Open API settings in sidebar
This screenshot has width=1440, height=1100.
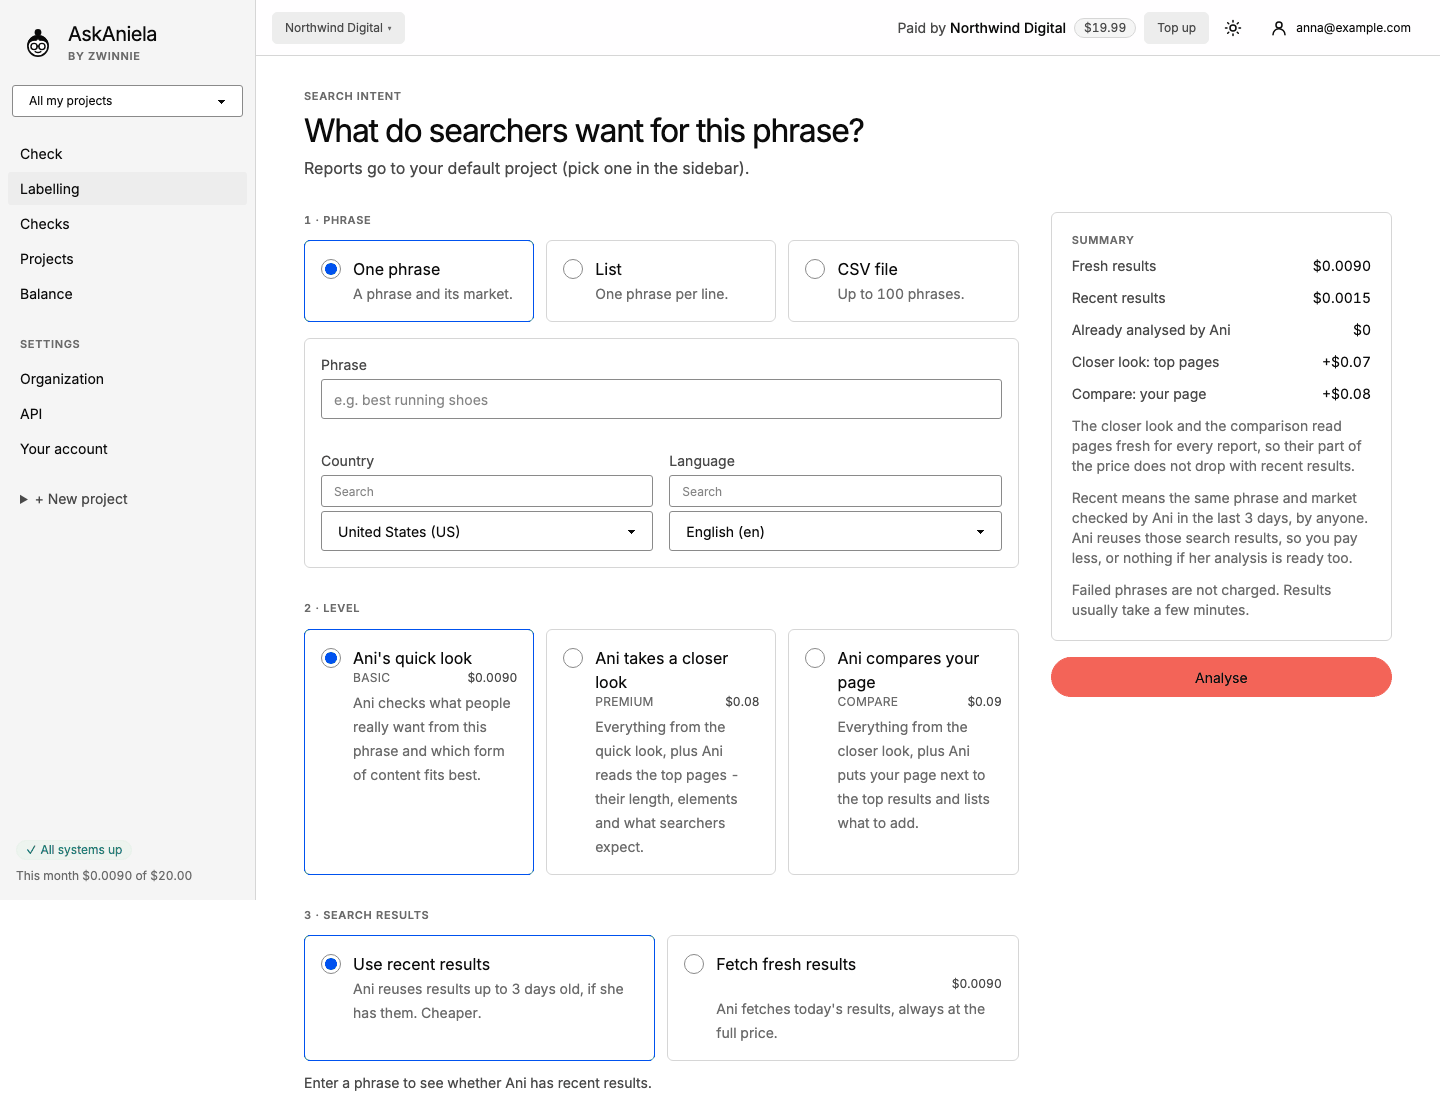pyautogui.click(x=127, y=414)
